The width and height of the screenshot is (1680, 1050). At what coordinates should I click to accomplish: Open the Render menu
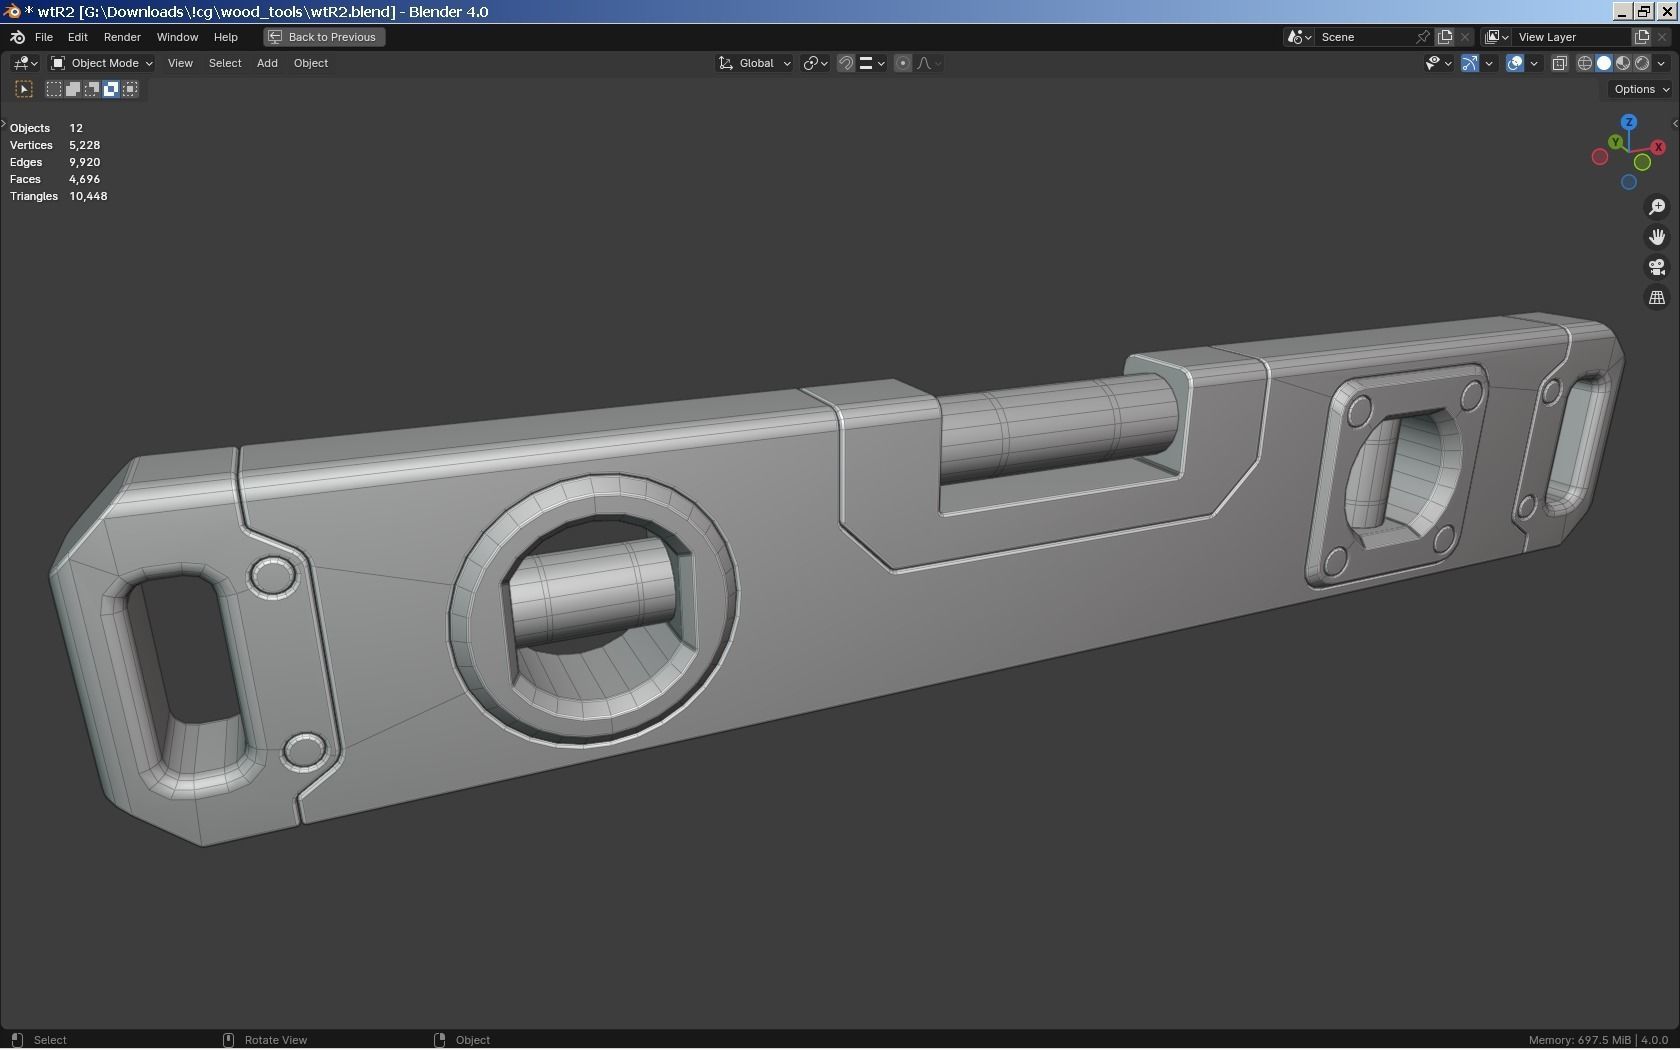coord(122,37)
